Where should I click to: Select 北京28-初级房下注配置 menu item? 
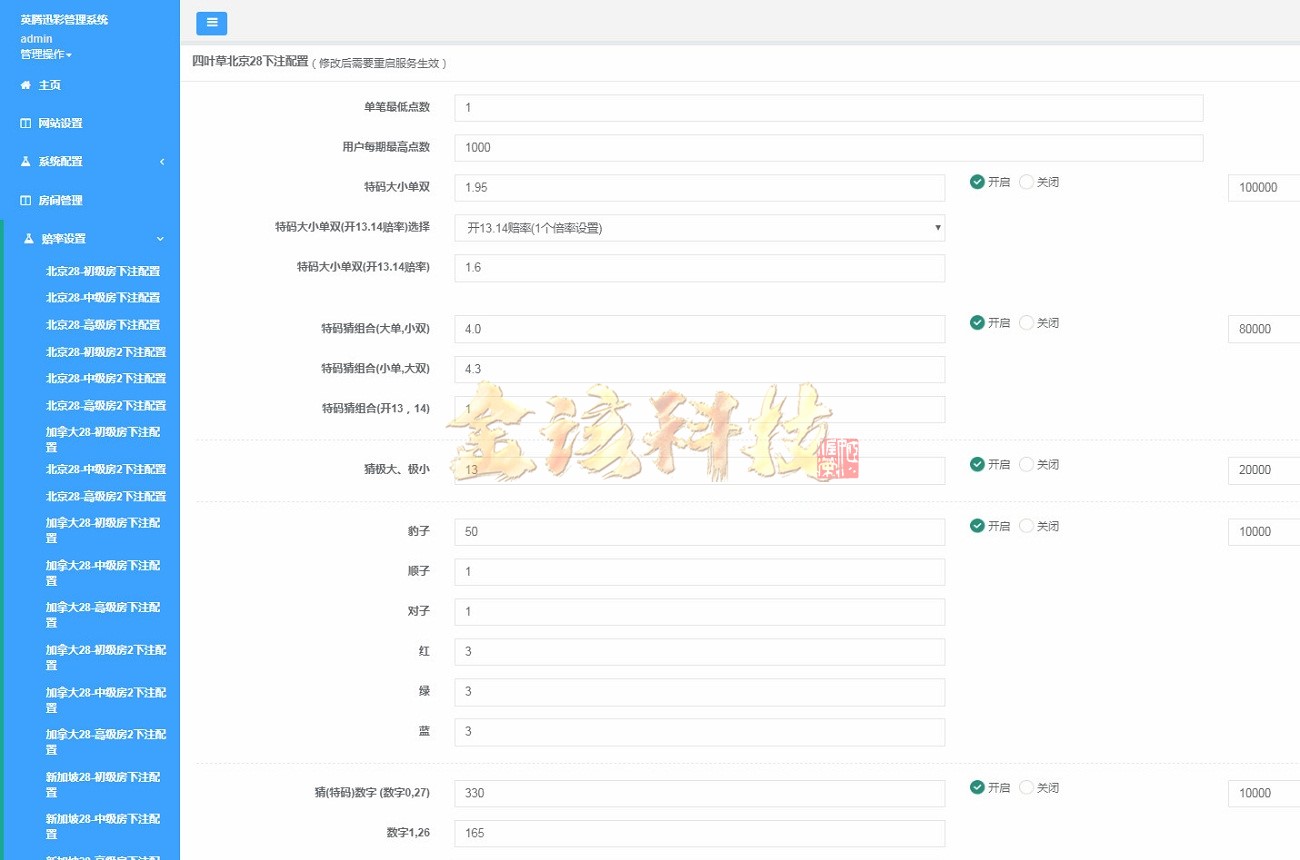[103, 270]
